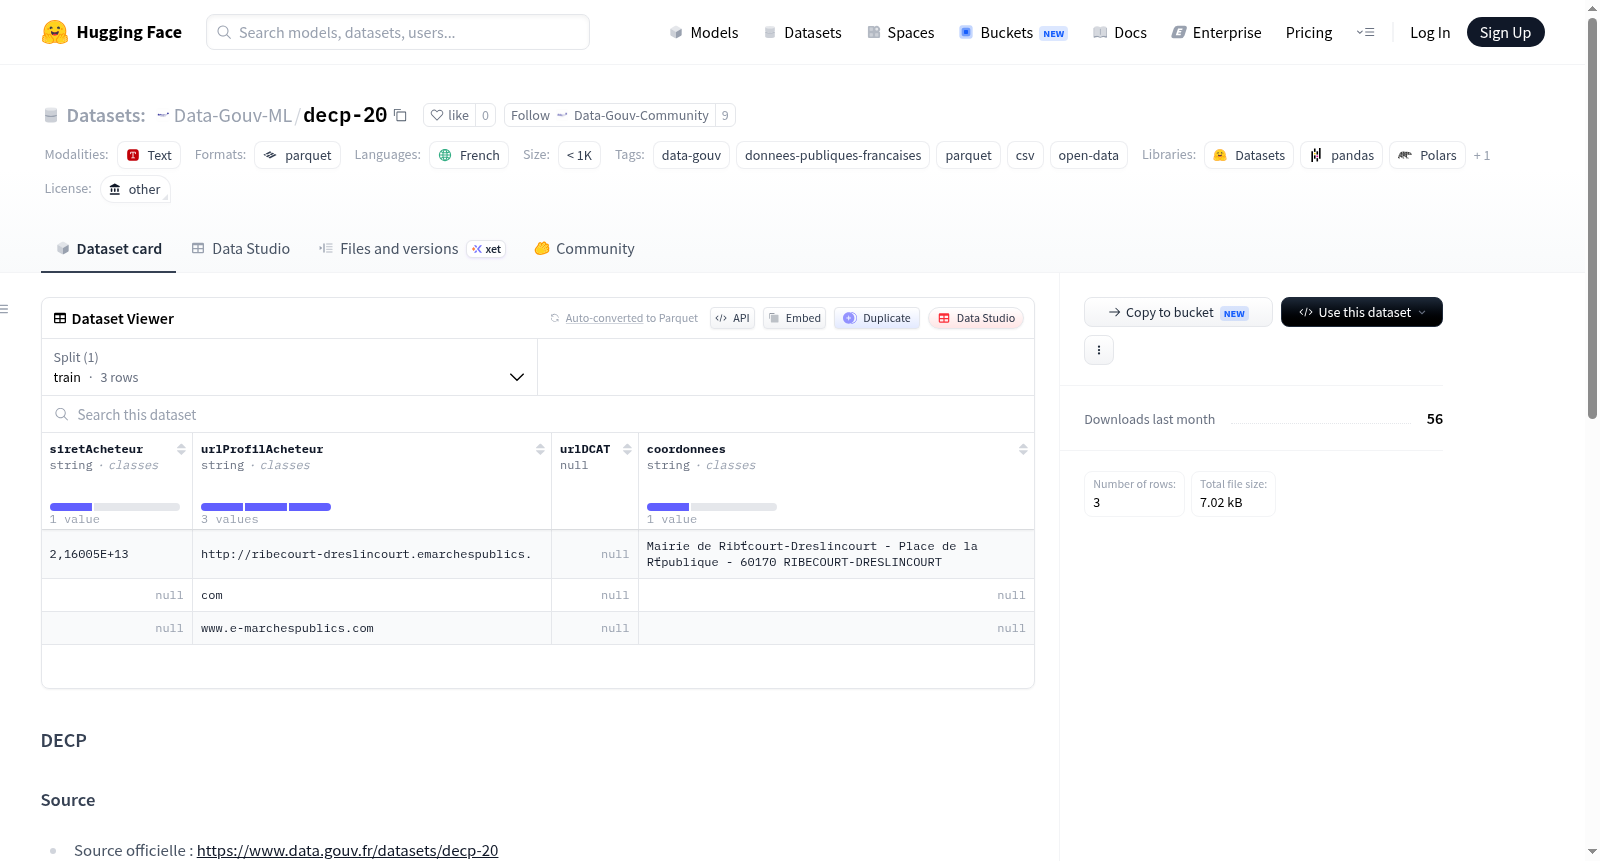Open the Community tab
The width and height of the screenshot is (1600, 861).
tap(584, 248)
